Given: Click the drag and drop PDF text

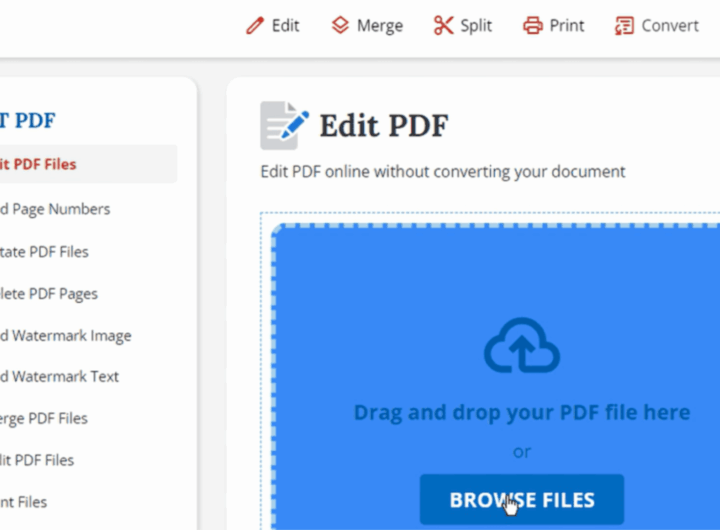Looking at the screenshot, I should 521,412.
